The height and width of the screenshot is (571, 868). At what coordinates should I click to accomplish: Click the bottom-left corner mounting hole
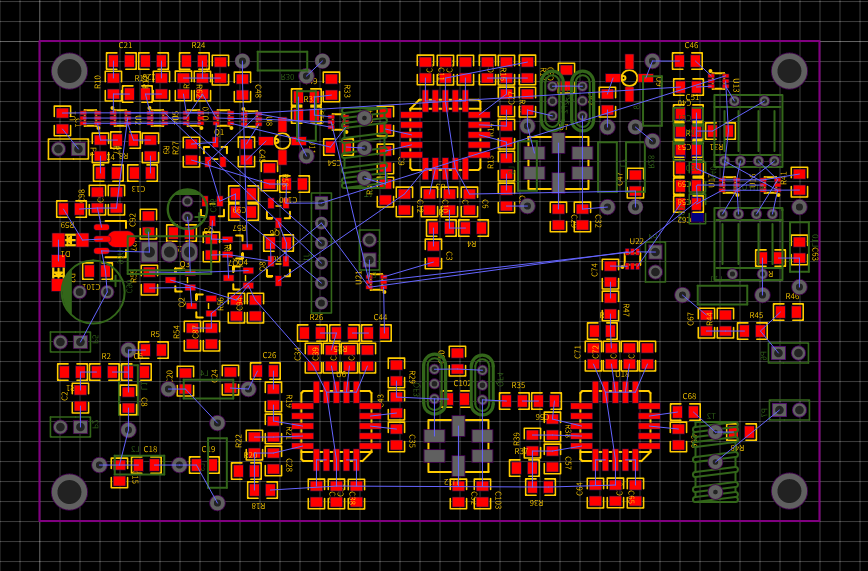pyautogui.click(x=70, y=491)
